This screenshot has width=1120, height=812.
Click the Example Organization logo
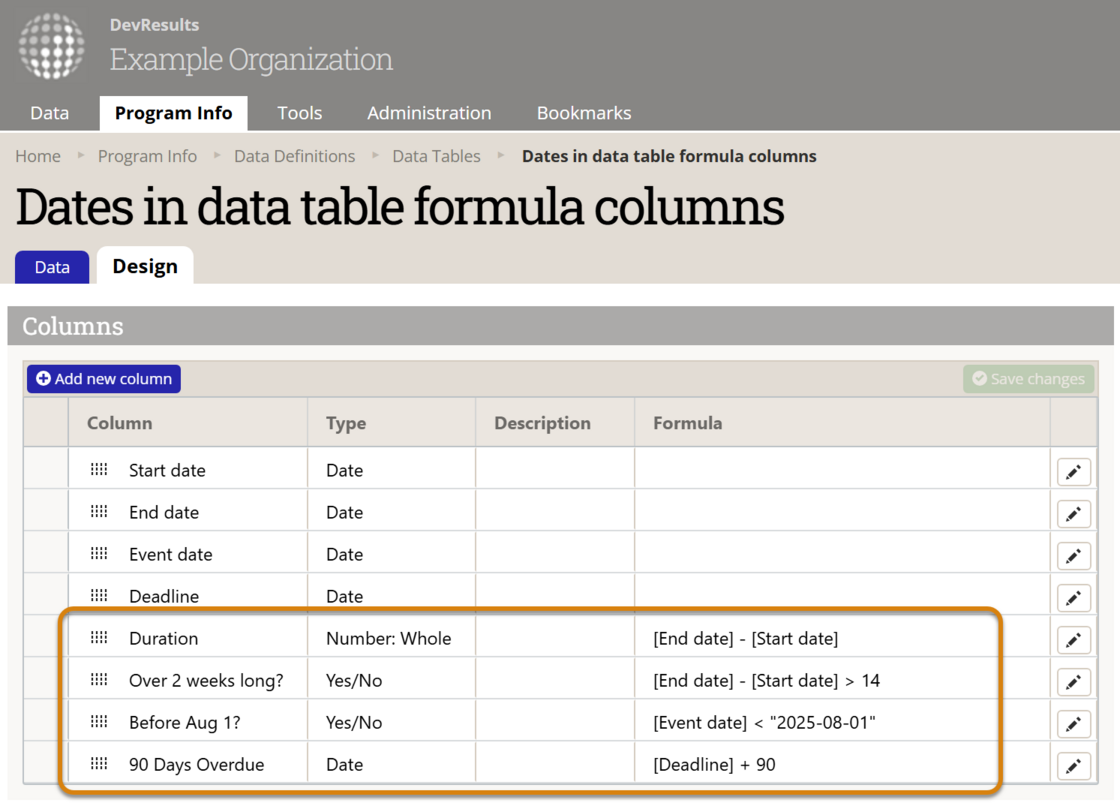coord(51,46)
